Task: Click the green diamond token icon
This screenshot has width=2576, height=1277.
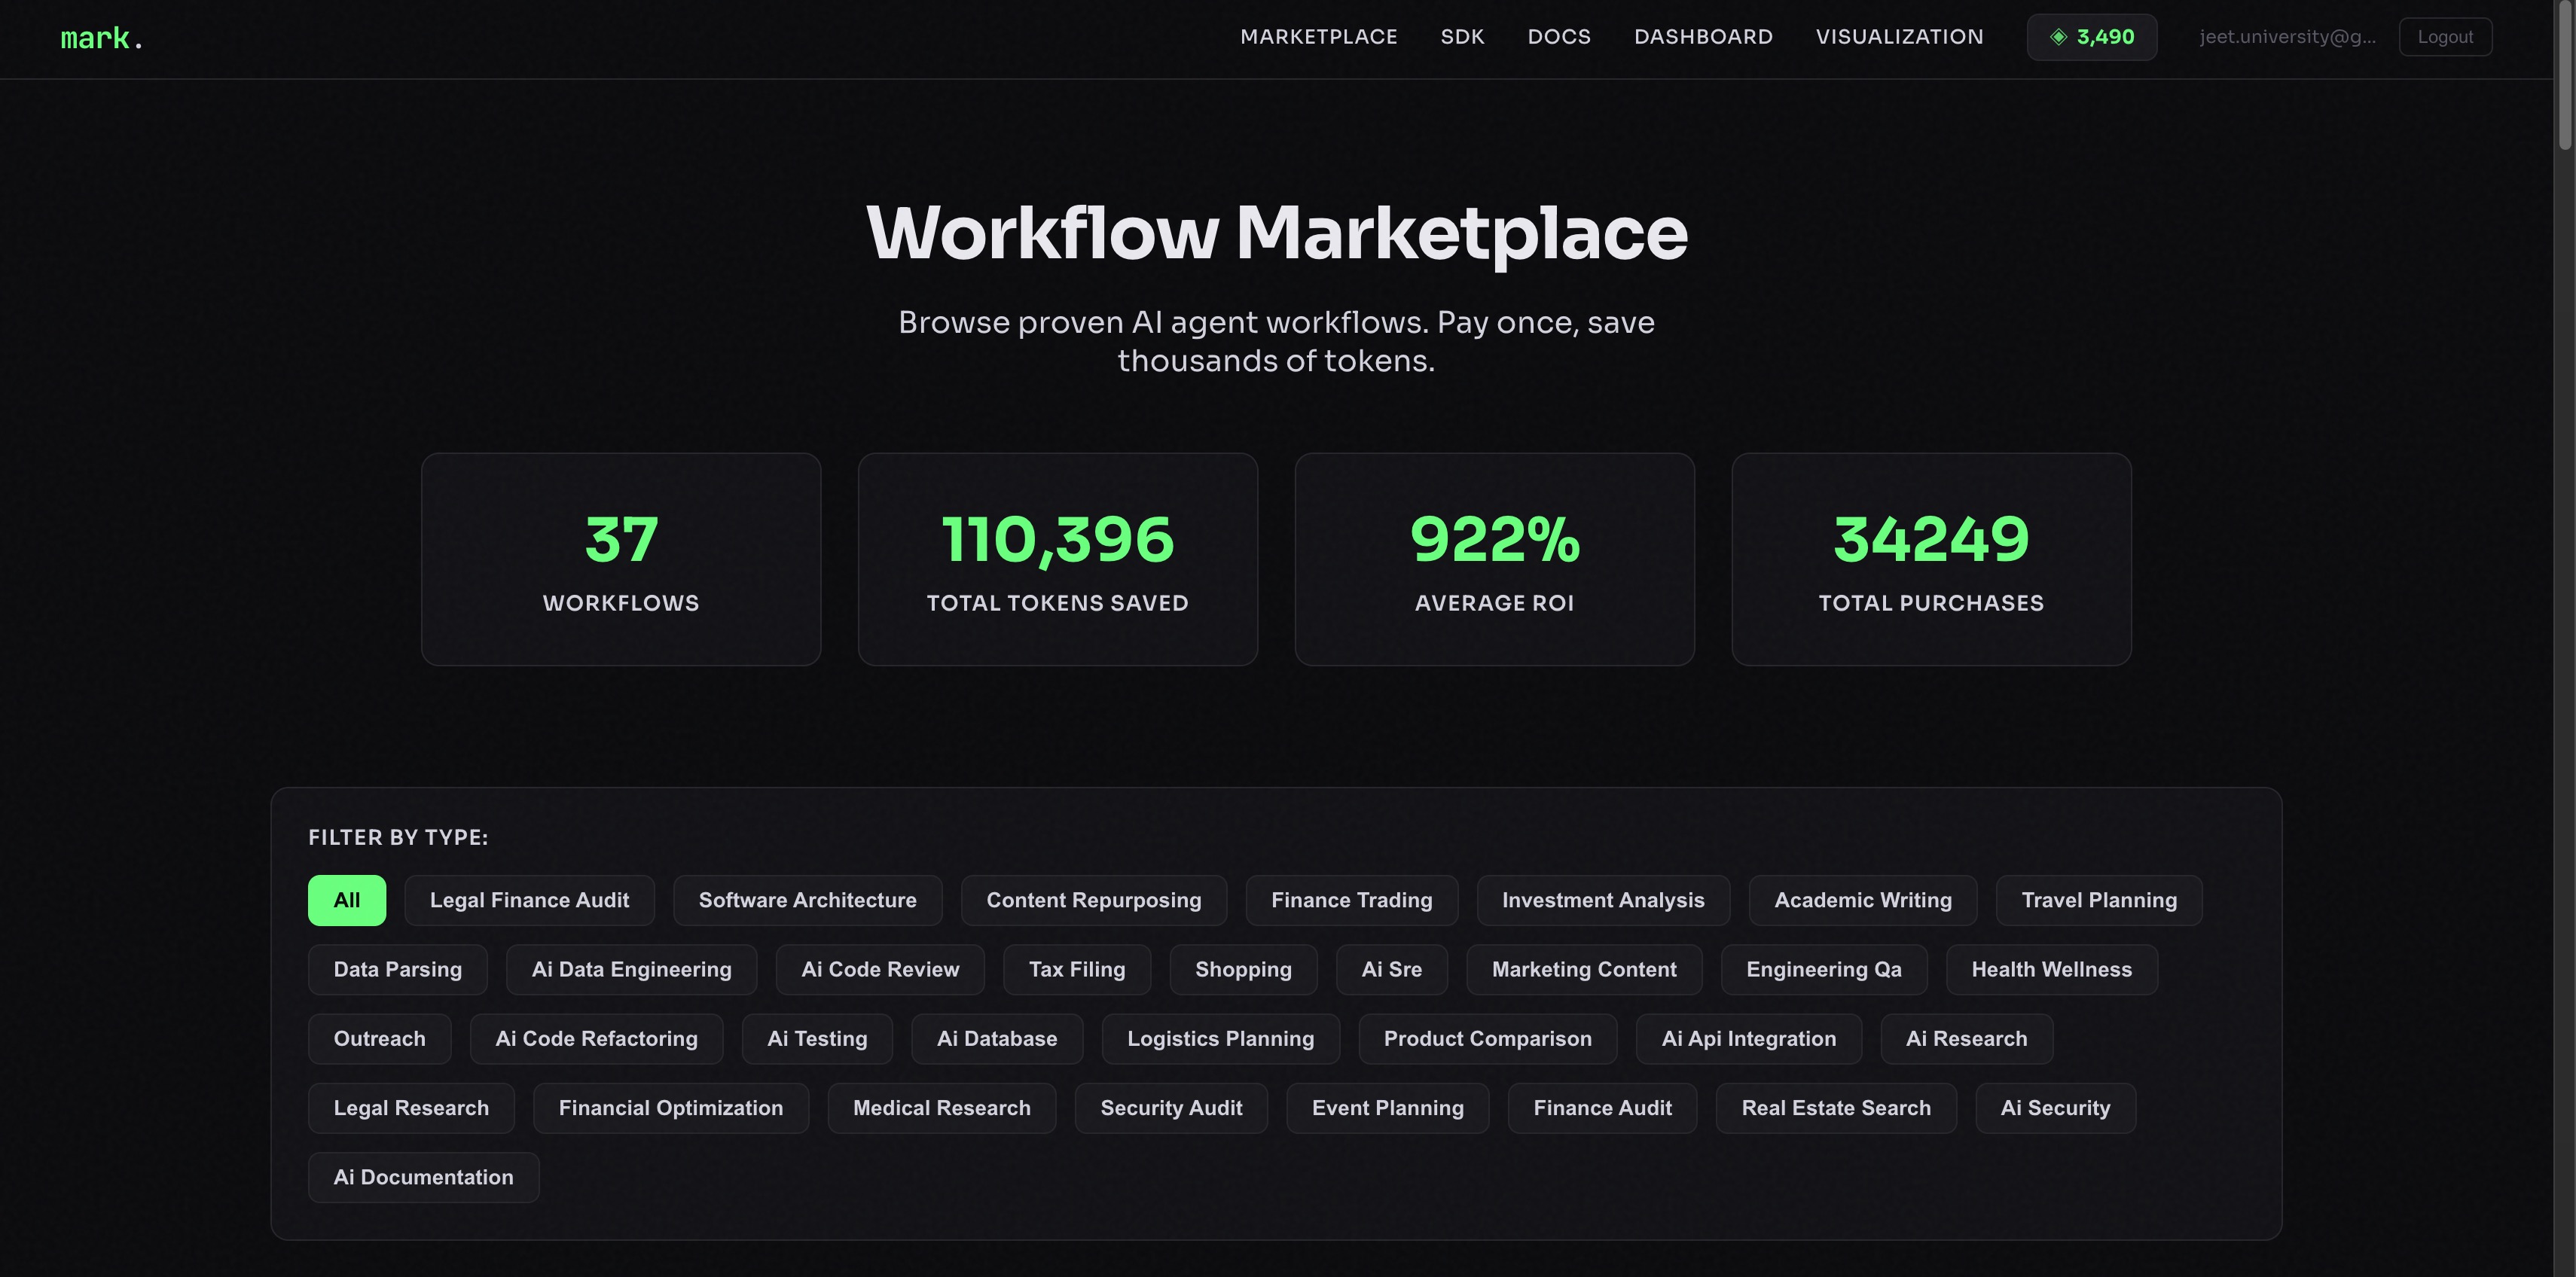Action: (2058, 37)
